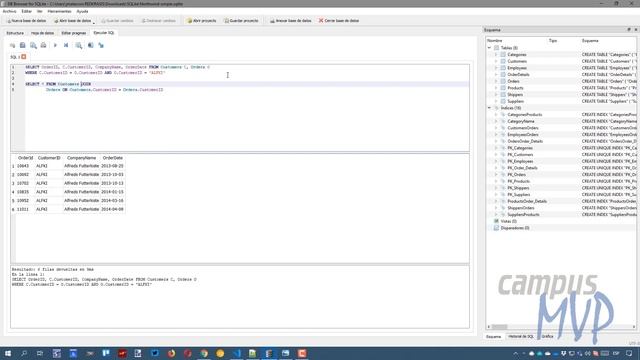
Task: Float the Esquema panel via undock icon
Action: click(629, 30)
